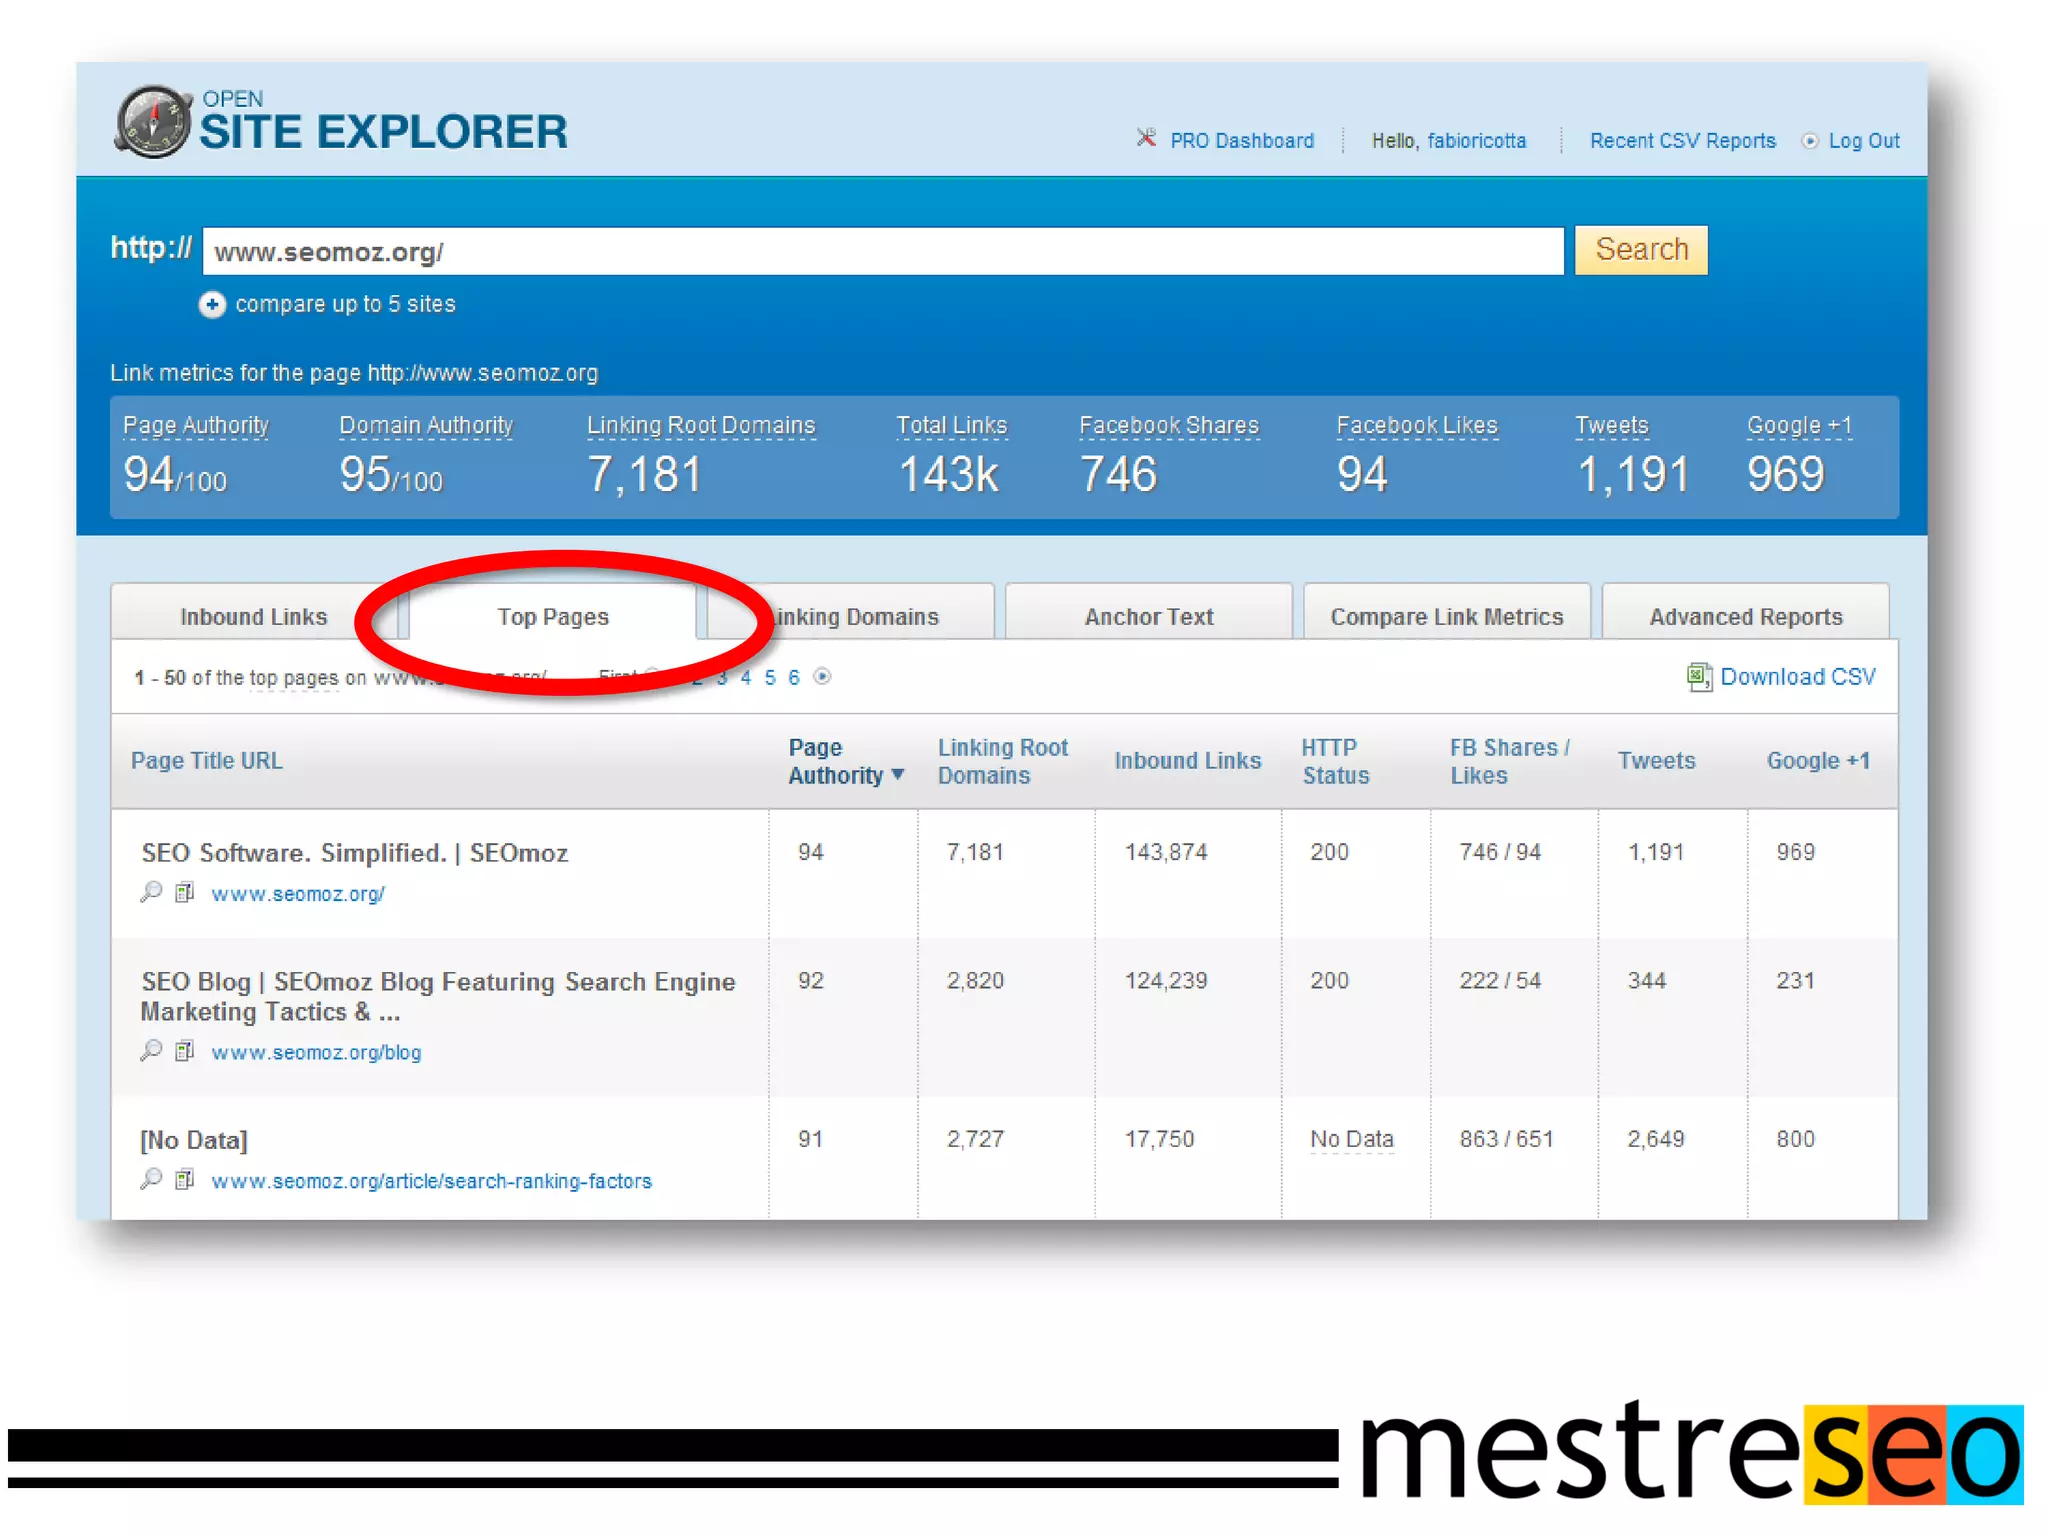Viewport: 2048px width, 1536px height.
Task: Open the Recent CSV Reports link
Action: coord(1682,141)
